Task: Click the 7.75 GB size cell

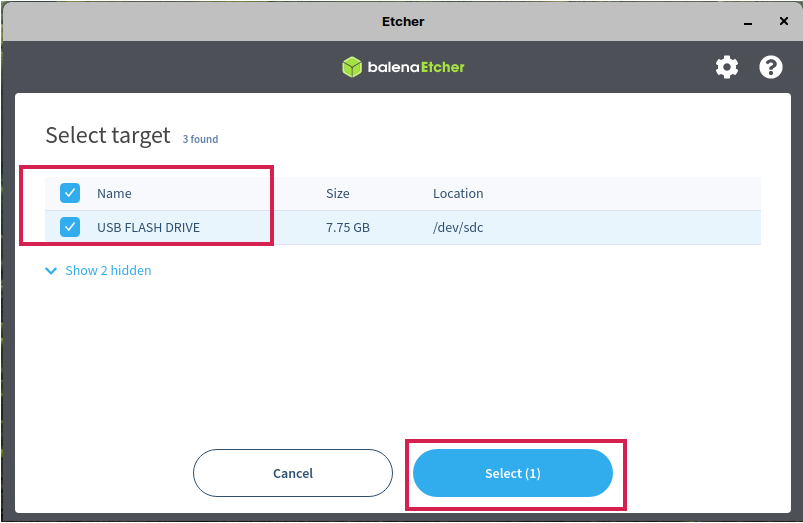Action: pyautogui.click(x=348, y=228)
